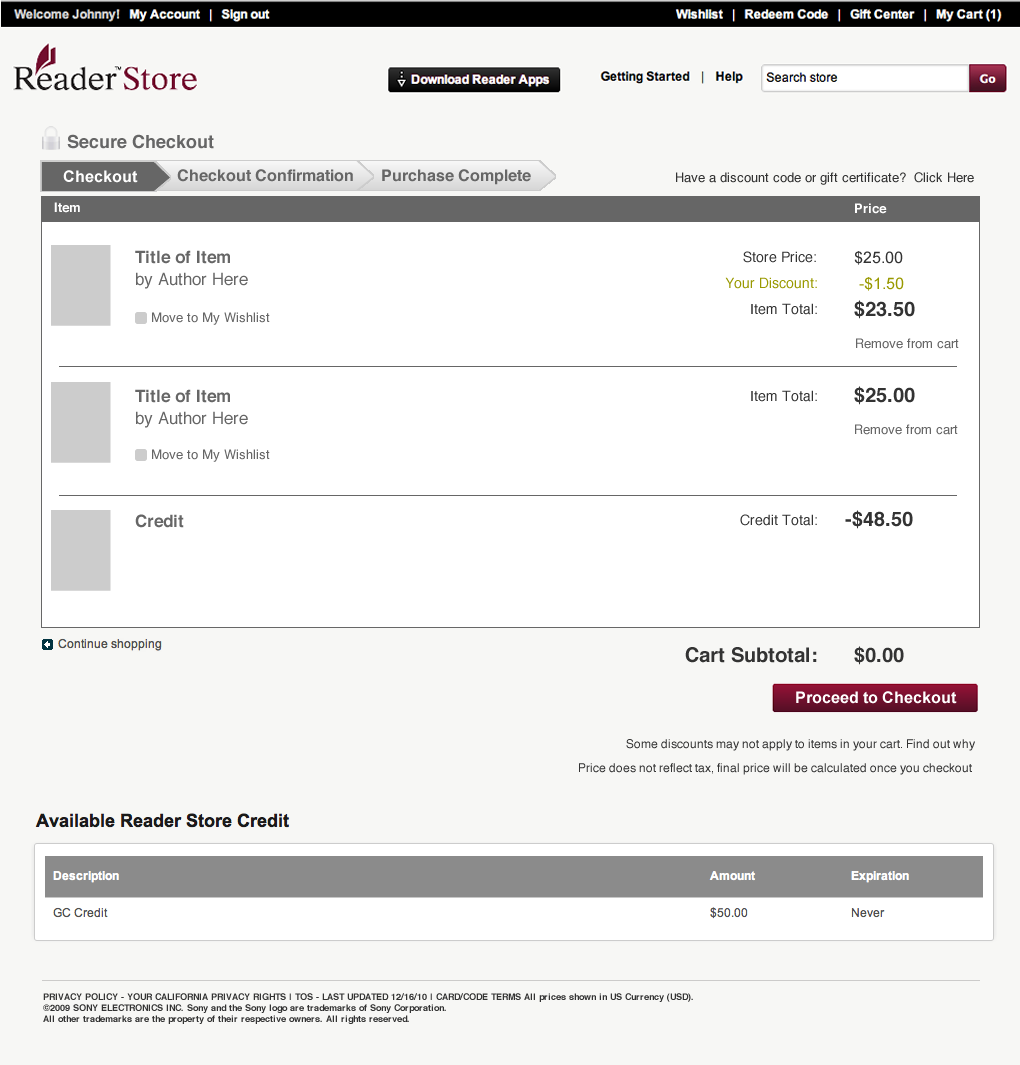Click Sign out in the header
Viewport: 1020px width, 1065px height.
point(245,15)
